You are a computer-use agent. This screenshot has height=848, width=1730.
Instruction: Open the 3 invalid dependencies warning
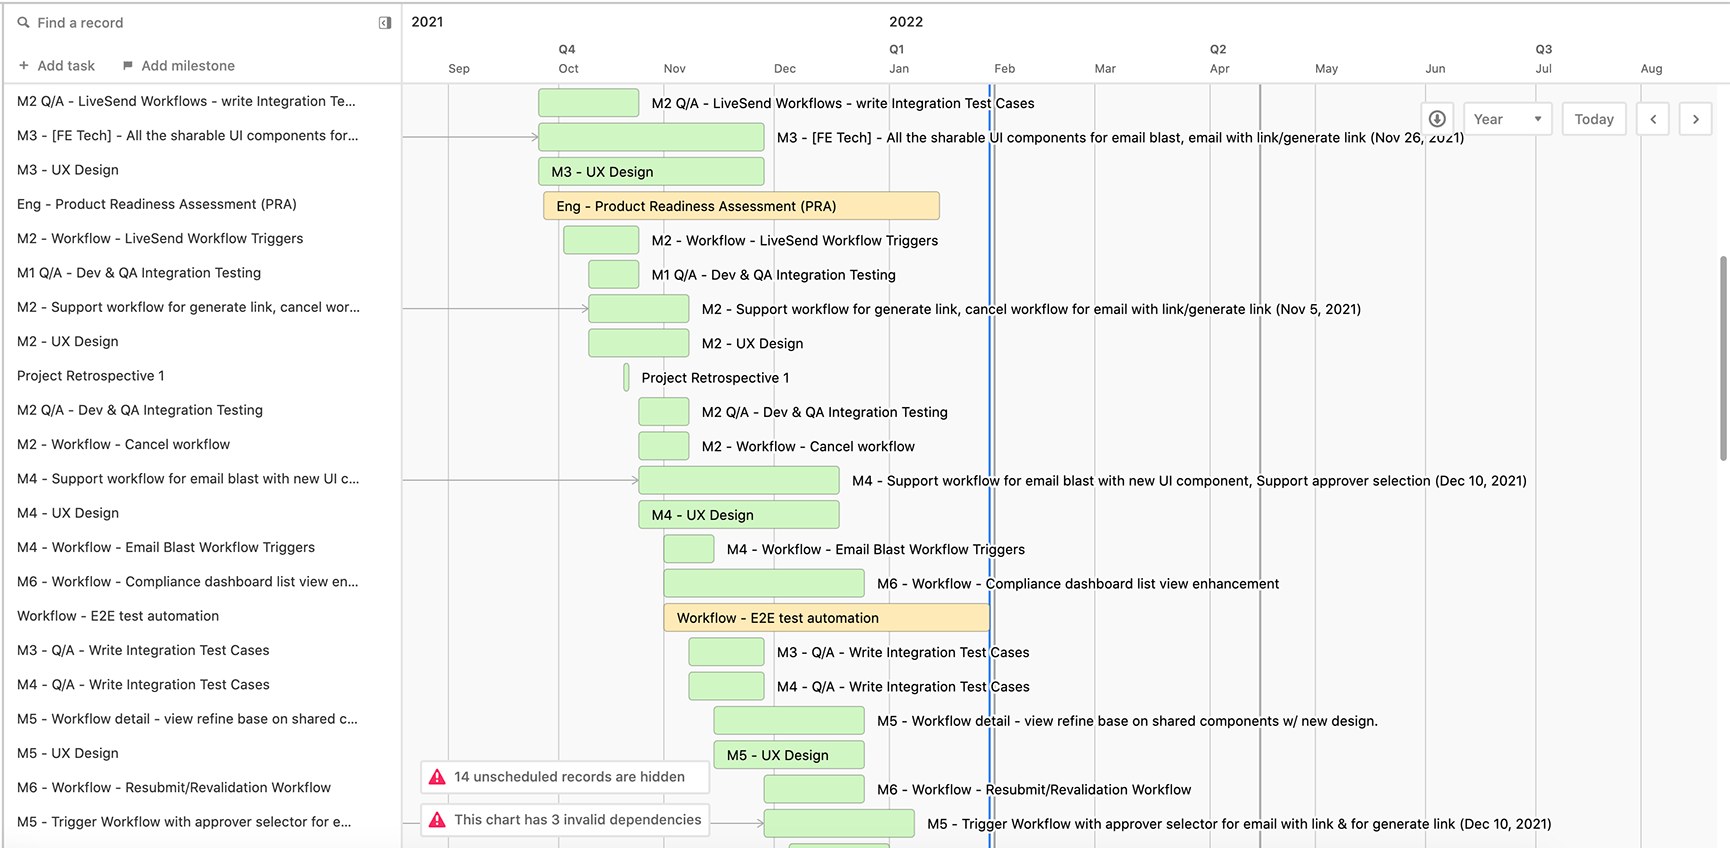coord(565,820)
